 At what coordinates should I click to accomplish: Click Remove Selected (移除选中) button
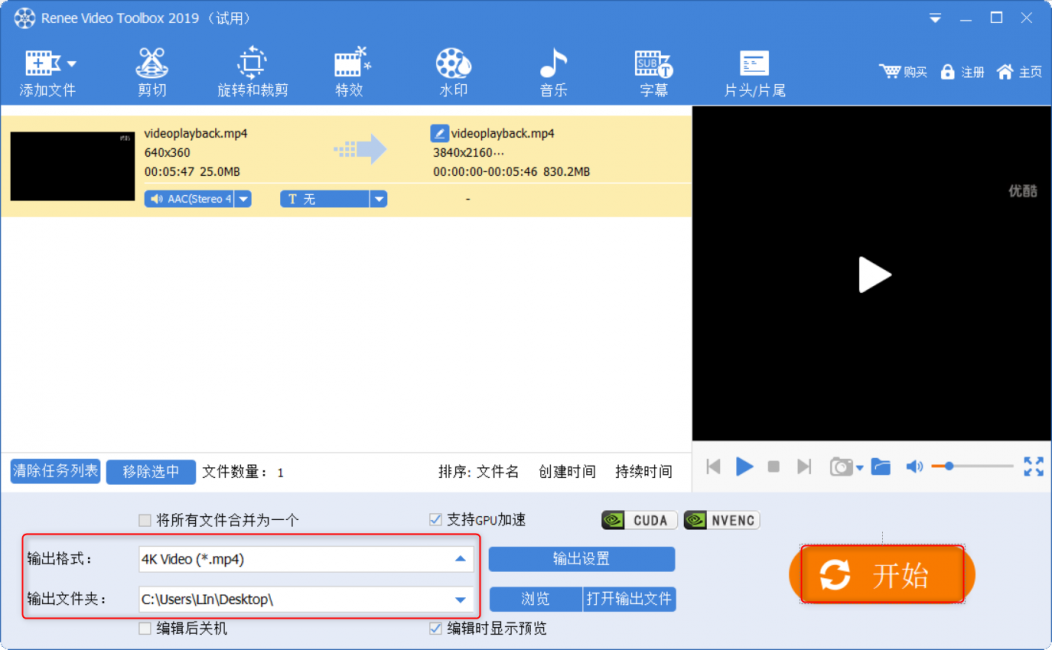tap(151, 472)
